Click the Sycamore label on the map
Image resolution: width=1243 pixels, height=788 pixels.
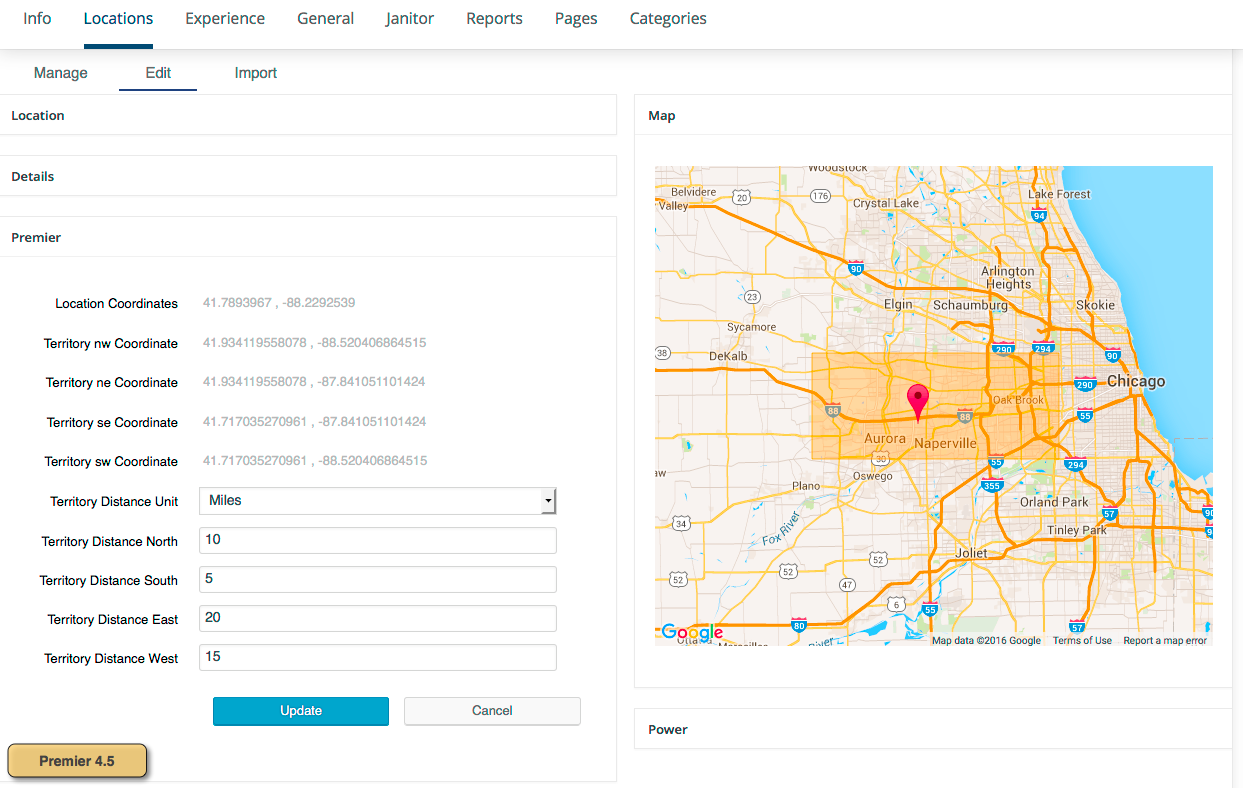point(751,327)
